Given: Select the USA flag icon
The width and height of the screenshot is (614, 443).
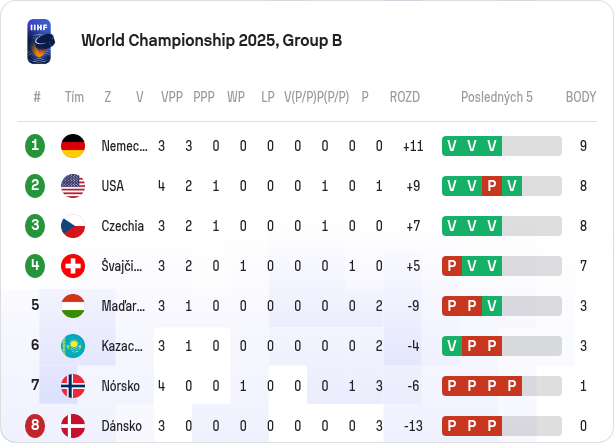Looking at the screenshot, I should [x=73, y=186].
